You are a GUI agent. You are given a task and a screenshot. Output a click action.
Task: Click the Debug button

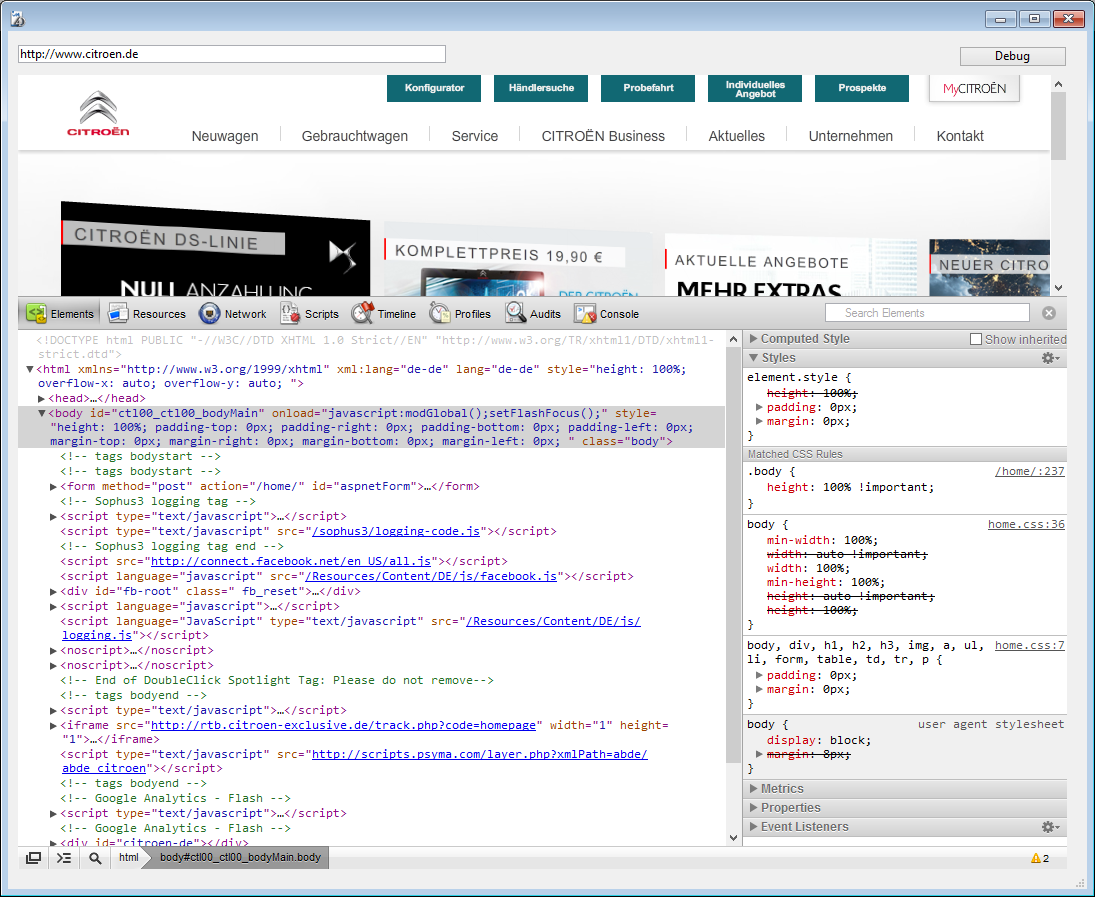click(x=1012, y=56)
